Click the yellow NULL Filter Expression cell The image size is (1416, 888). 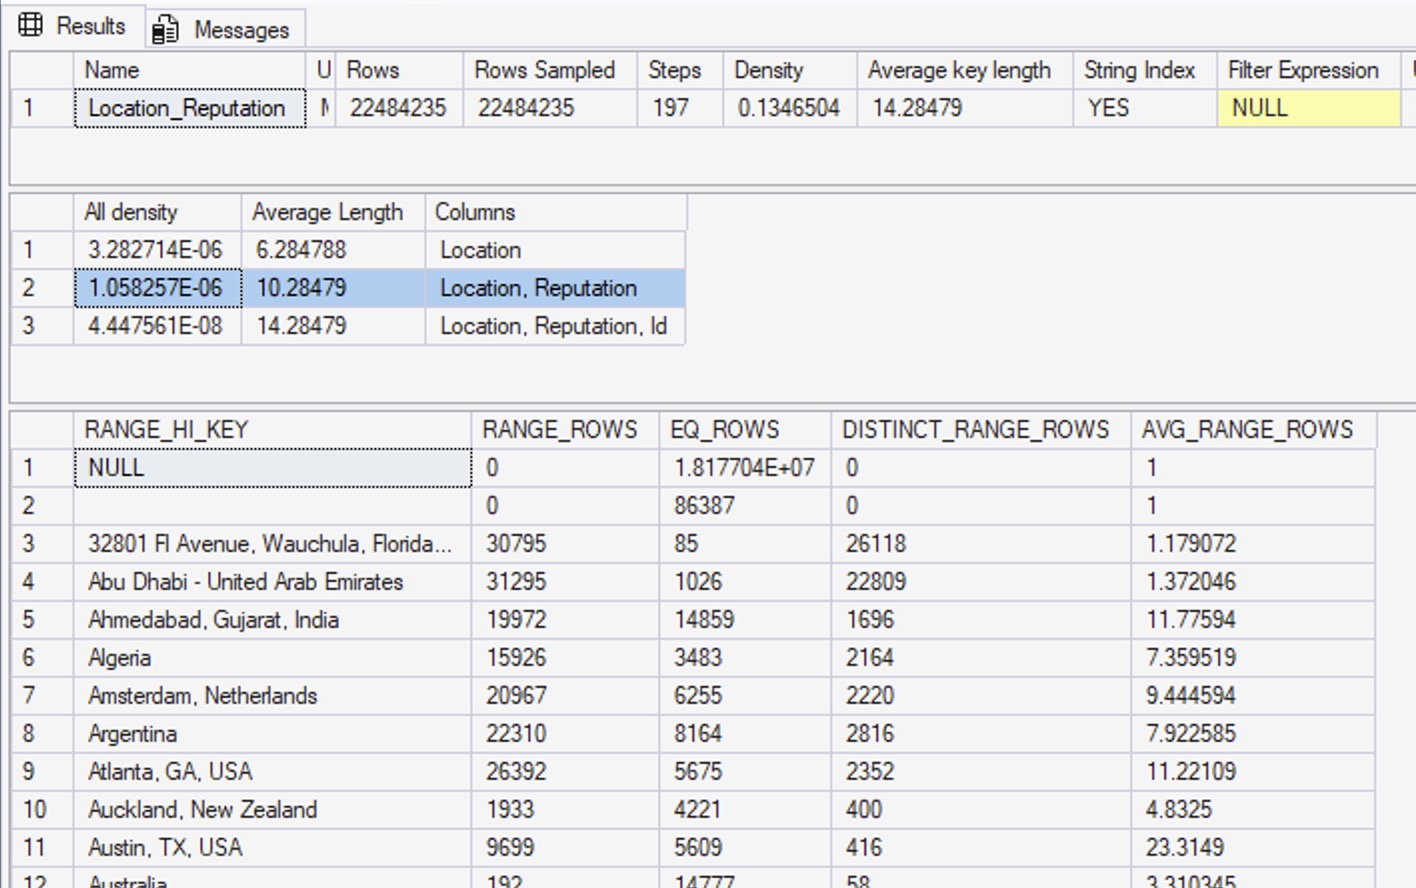[1306, 108]
